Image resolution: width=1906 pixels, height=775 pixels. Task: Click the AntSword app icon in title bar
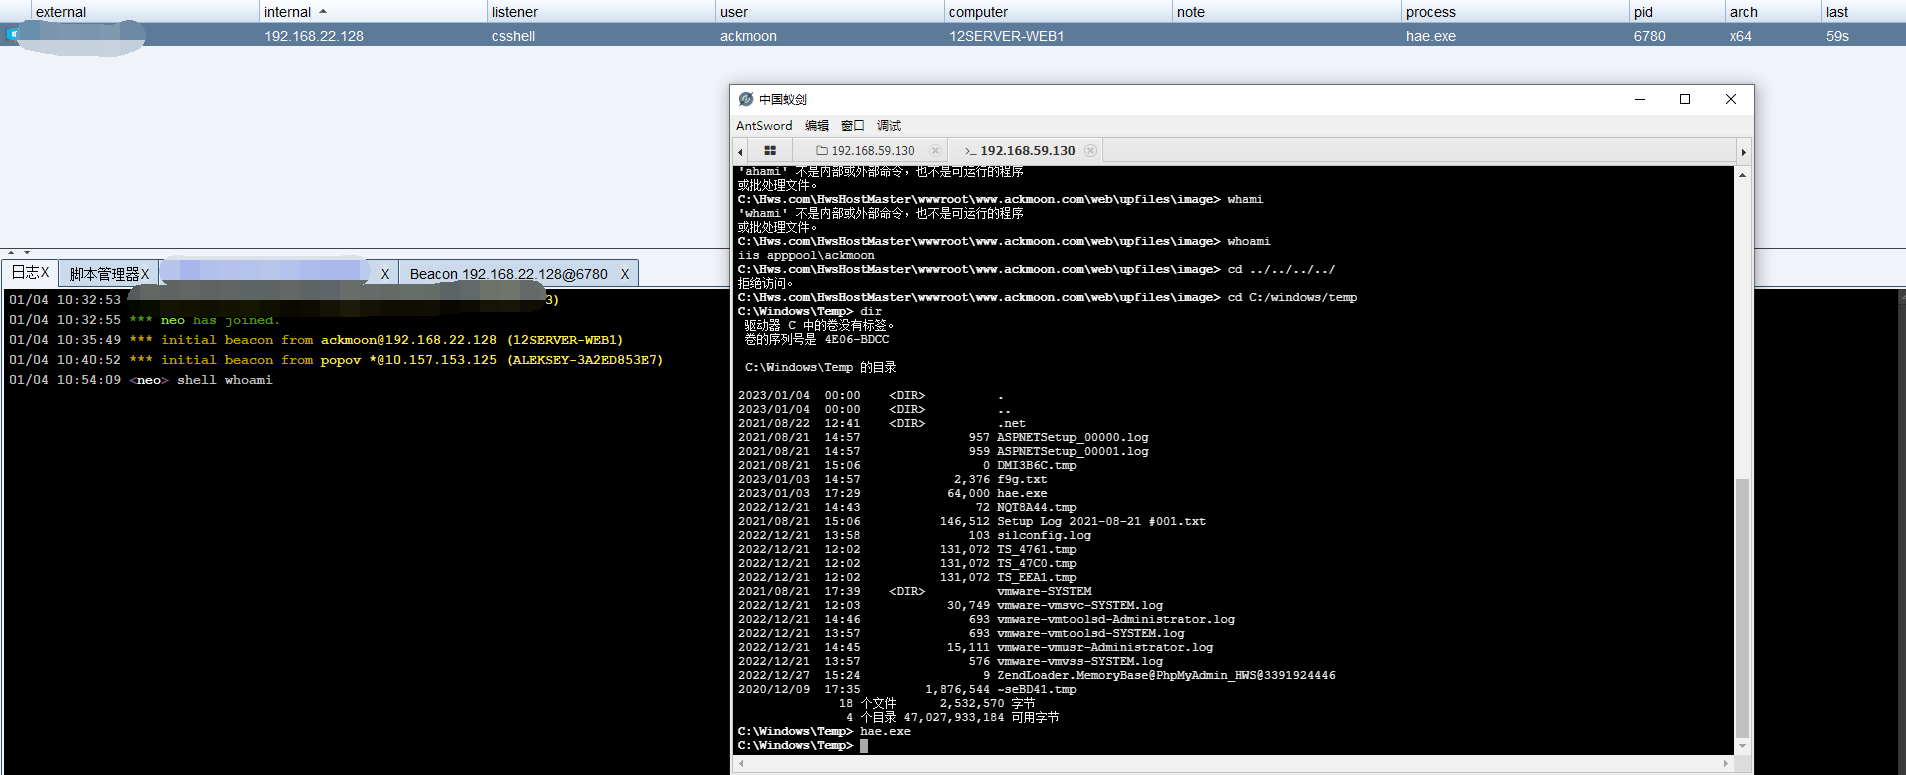point(746,99)
